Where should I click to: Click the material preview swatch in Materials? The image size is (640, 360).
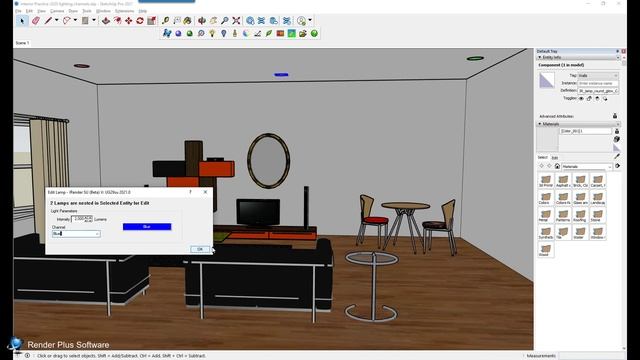(547, 140)
